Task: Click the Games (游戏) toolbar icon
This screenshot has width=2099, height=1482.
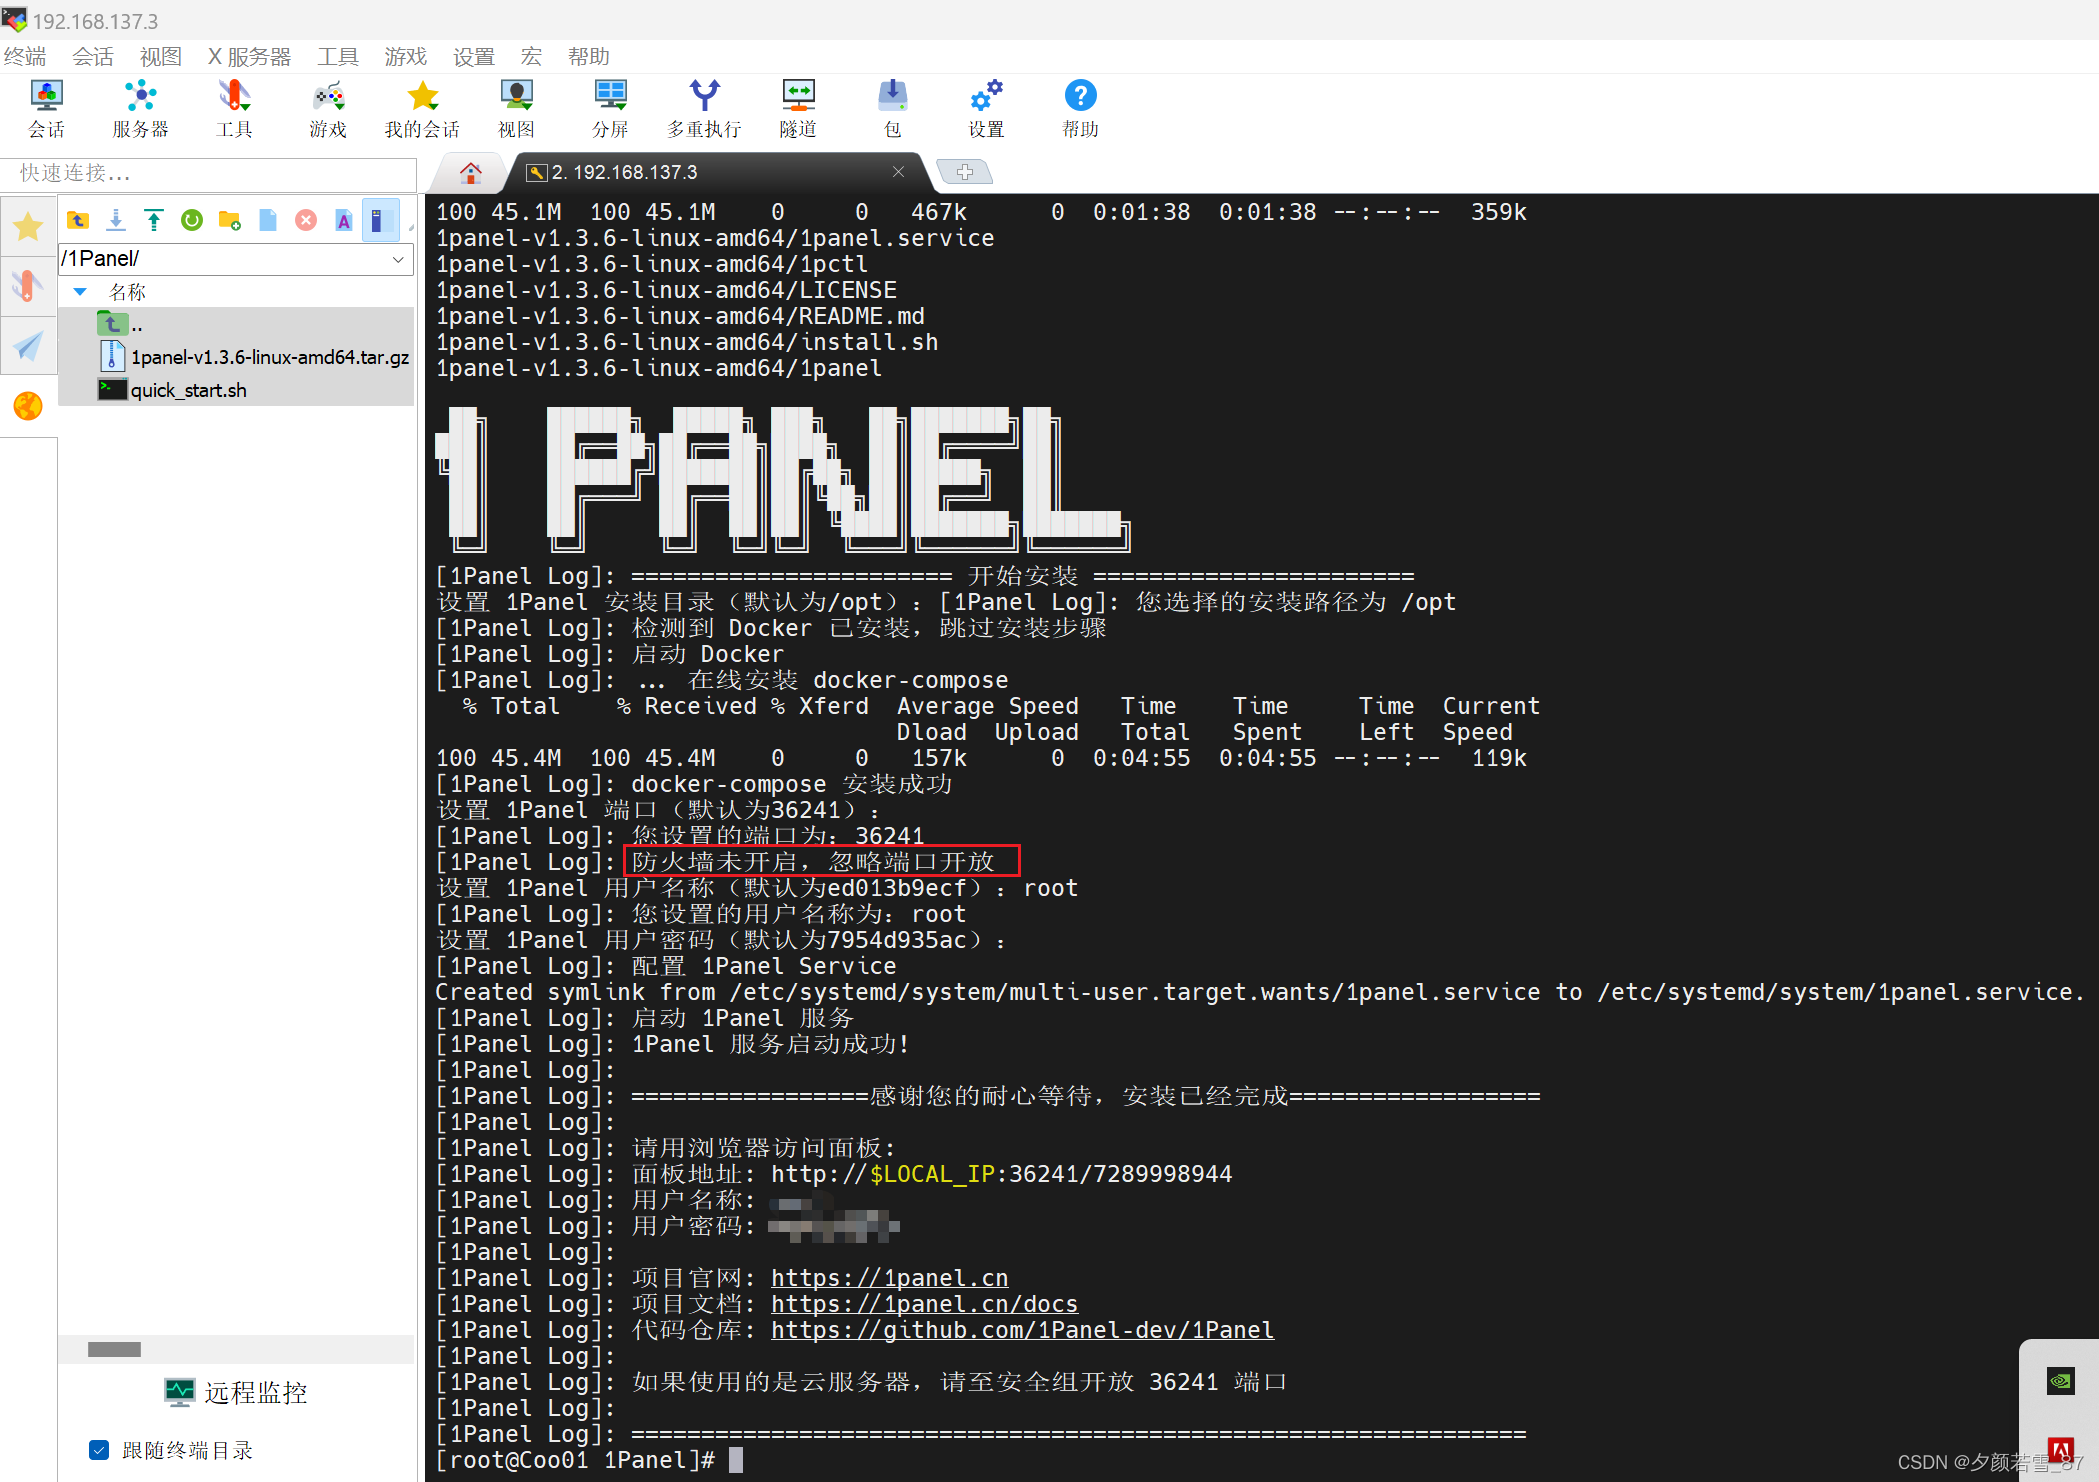Action: point(328,108)
